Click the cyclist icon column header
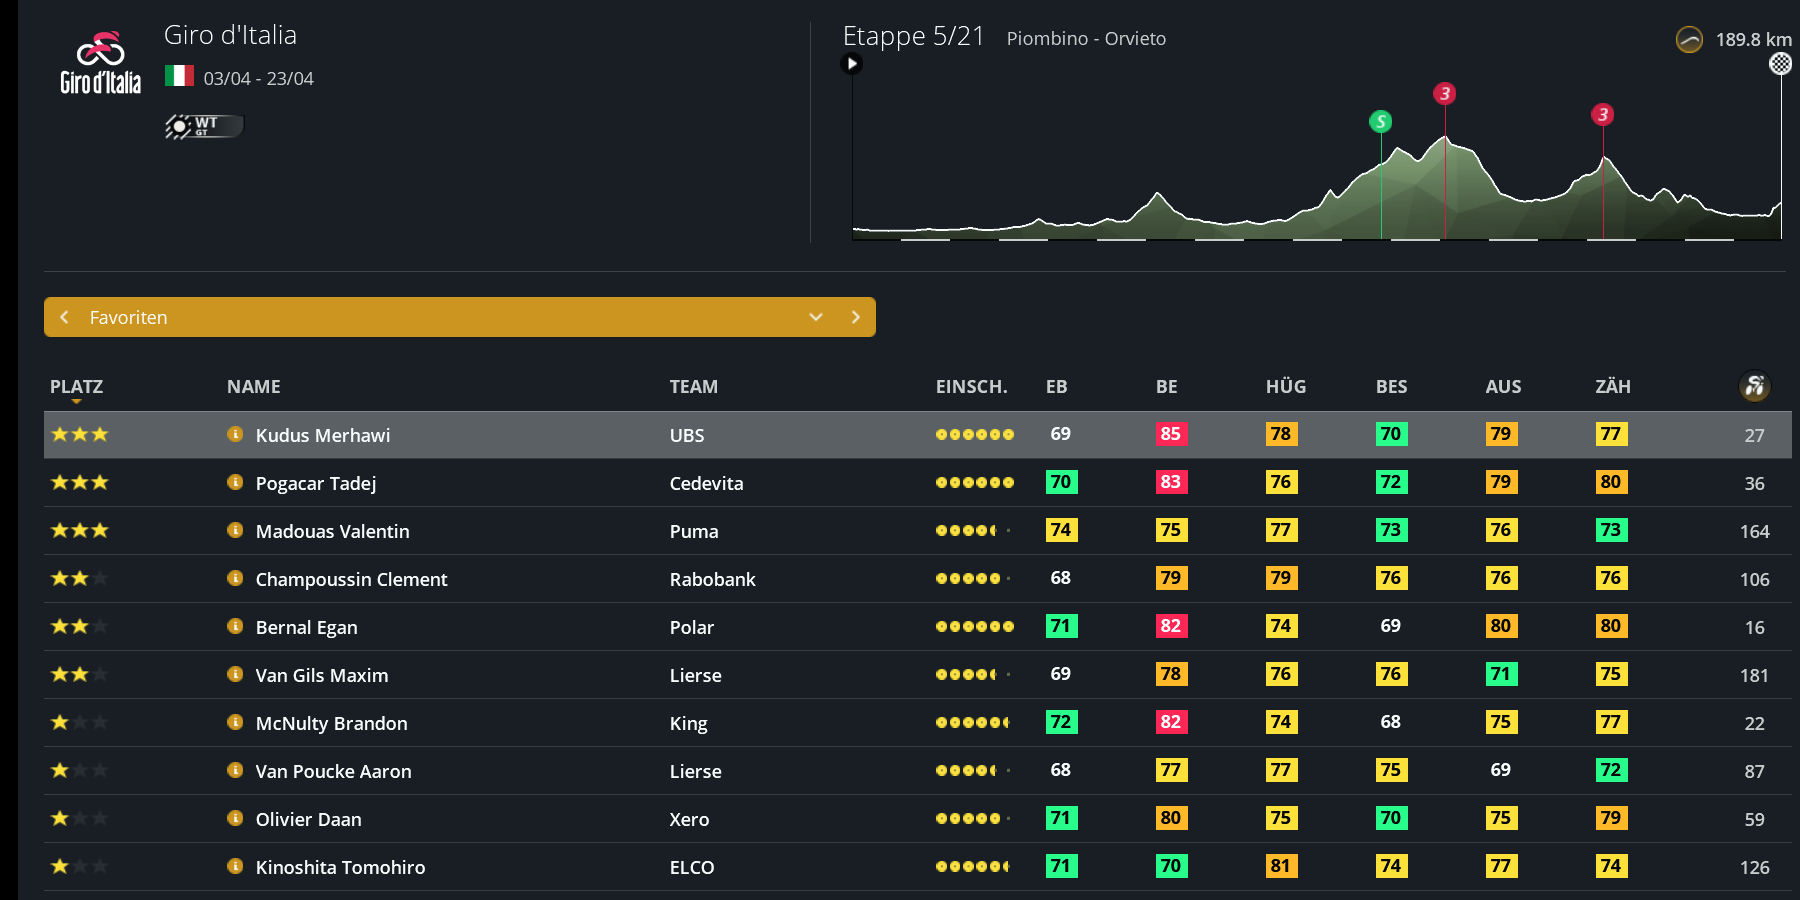The image size is (1800, 900). point(1754,386)
